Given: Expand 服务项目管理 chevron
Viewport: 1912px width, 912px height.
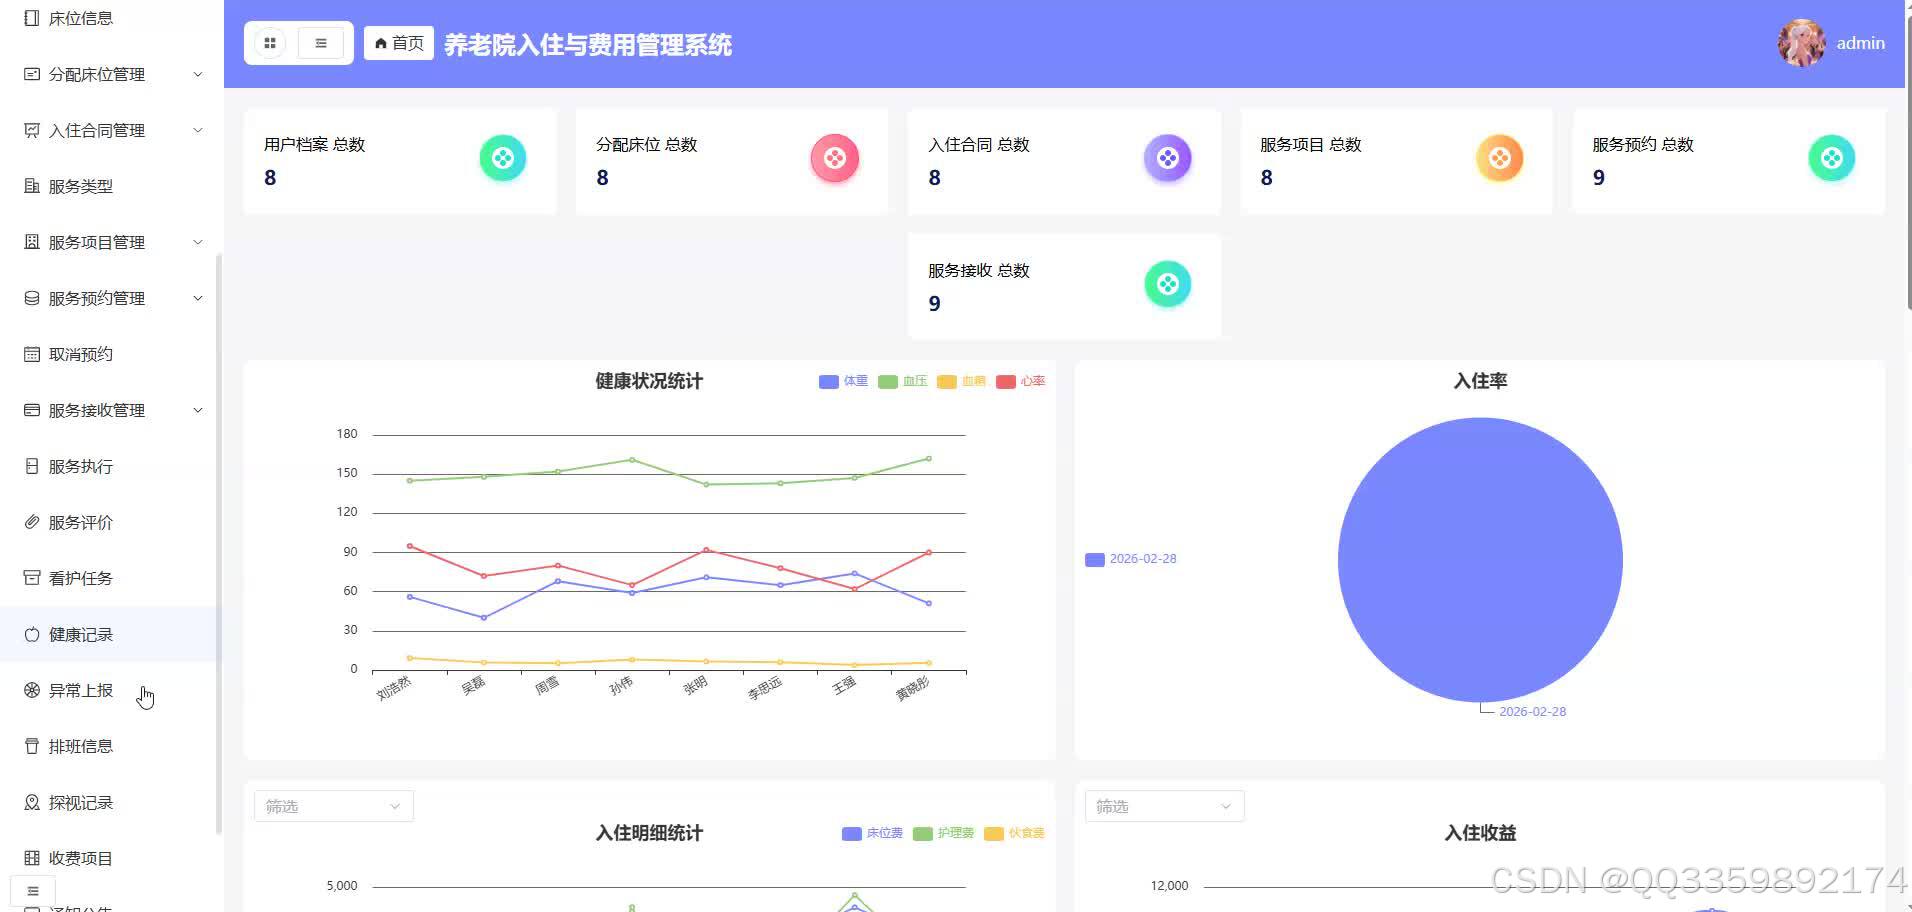Looking at the screenshot, I should pos(197,242).
